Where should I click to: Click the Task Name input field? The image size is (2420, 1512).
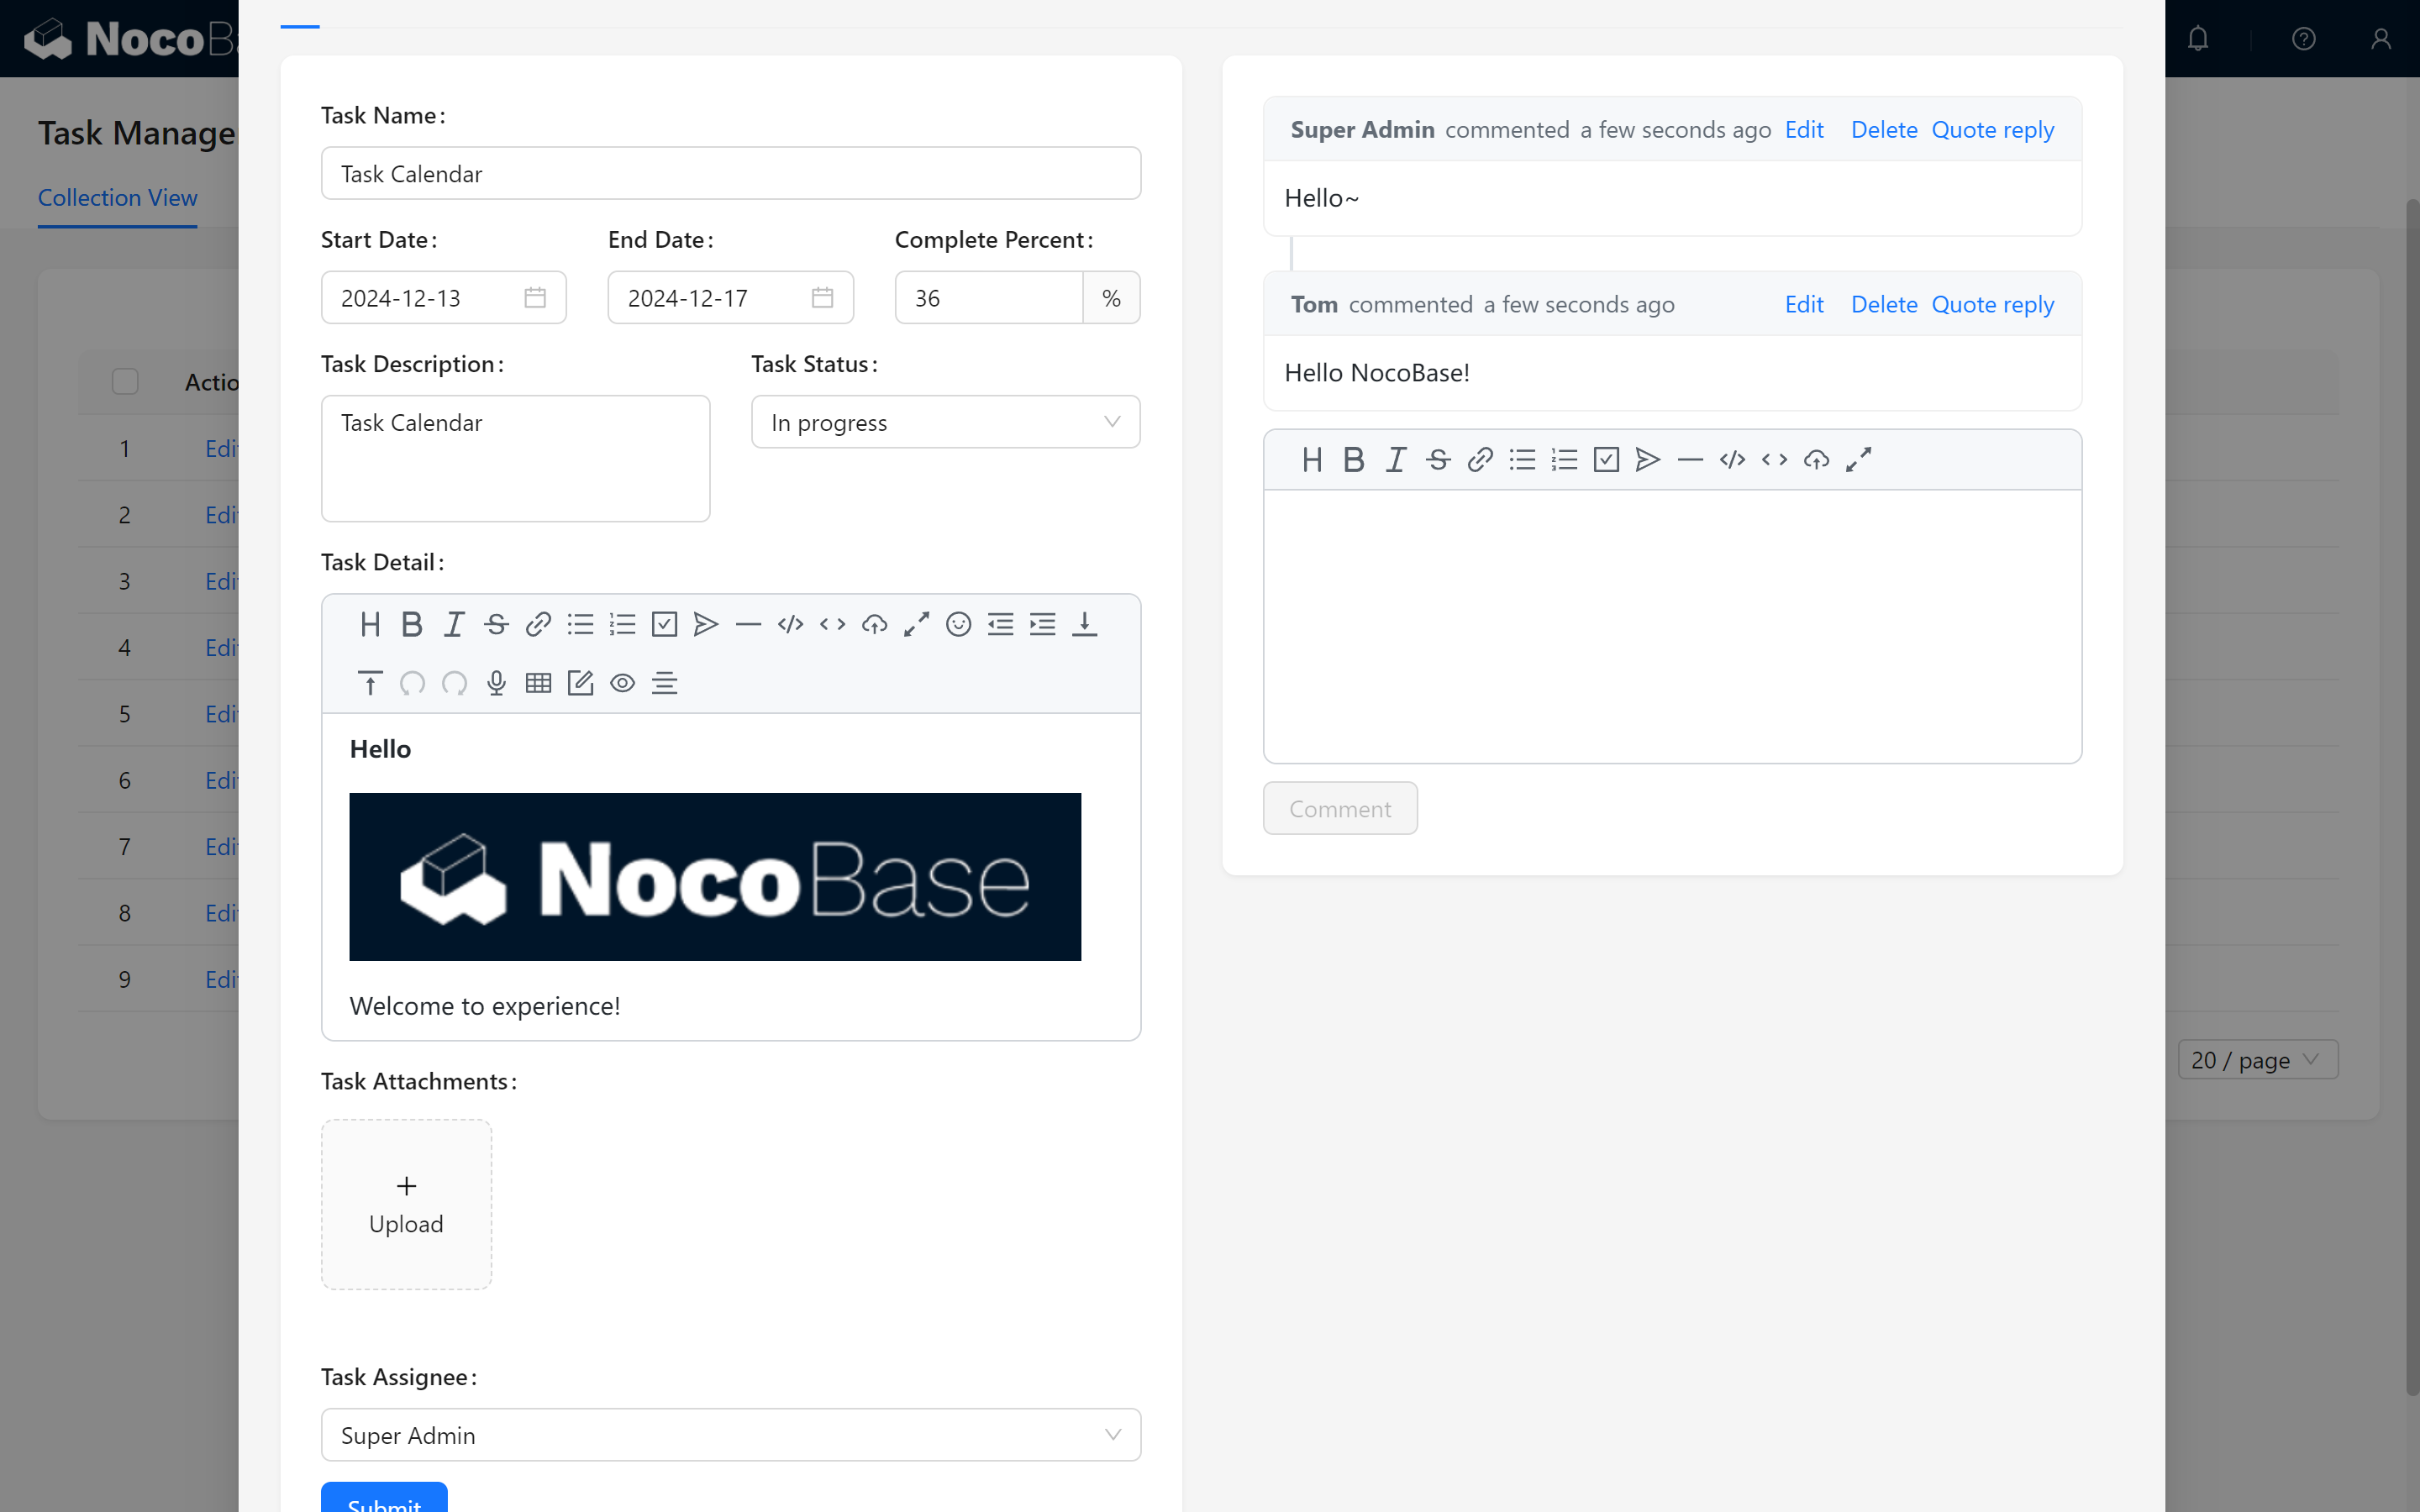coord(731,174)
